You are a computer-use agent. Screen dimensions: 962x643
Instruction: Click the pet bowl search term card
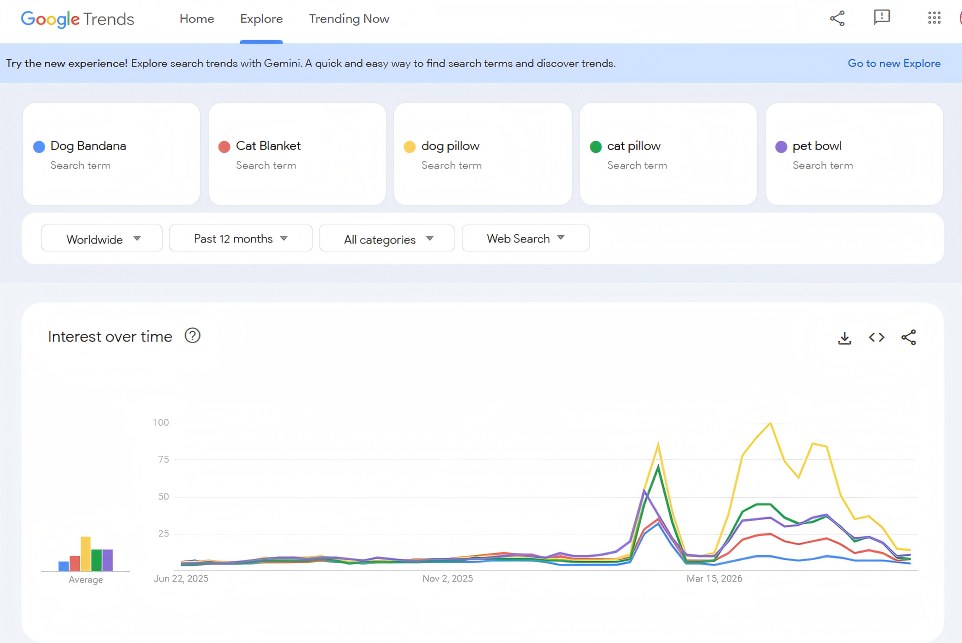854,153
